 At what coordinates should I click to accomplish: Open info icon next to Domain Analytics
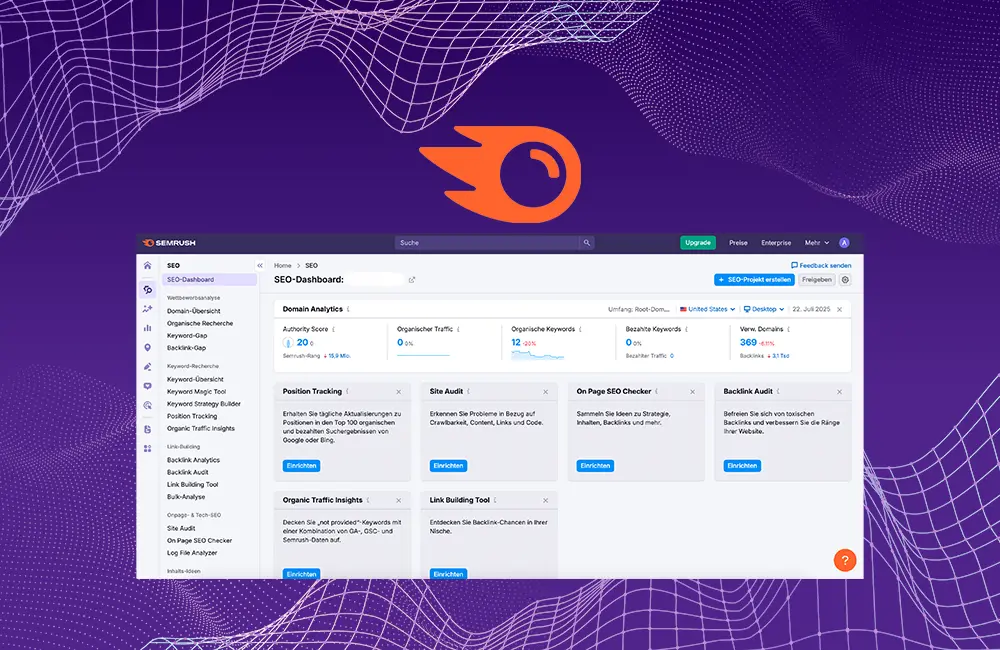coord(348,309)
